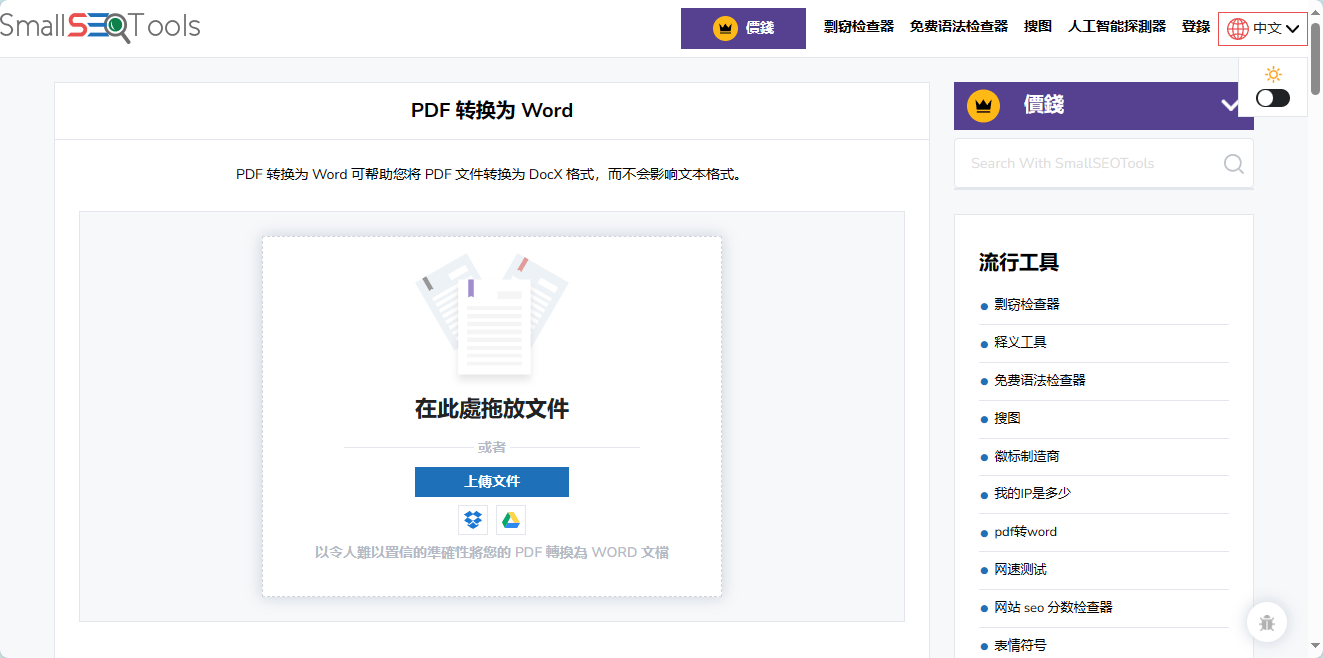Enable the theme switch under the sun icon
Image resolution: width=1323 pixels, height=658 pixels.
[x=1272, y=97]
